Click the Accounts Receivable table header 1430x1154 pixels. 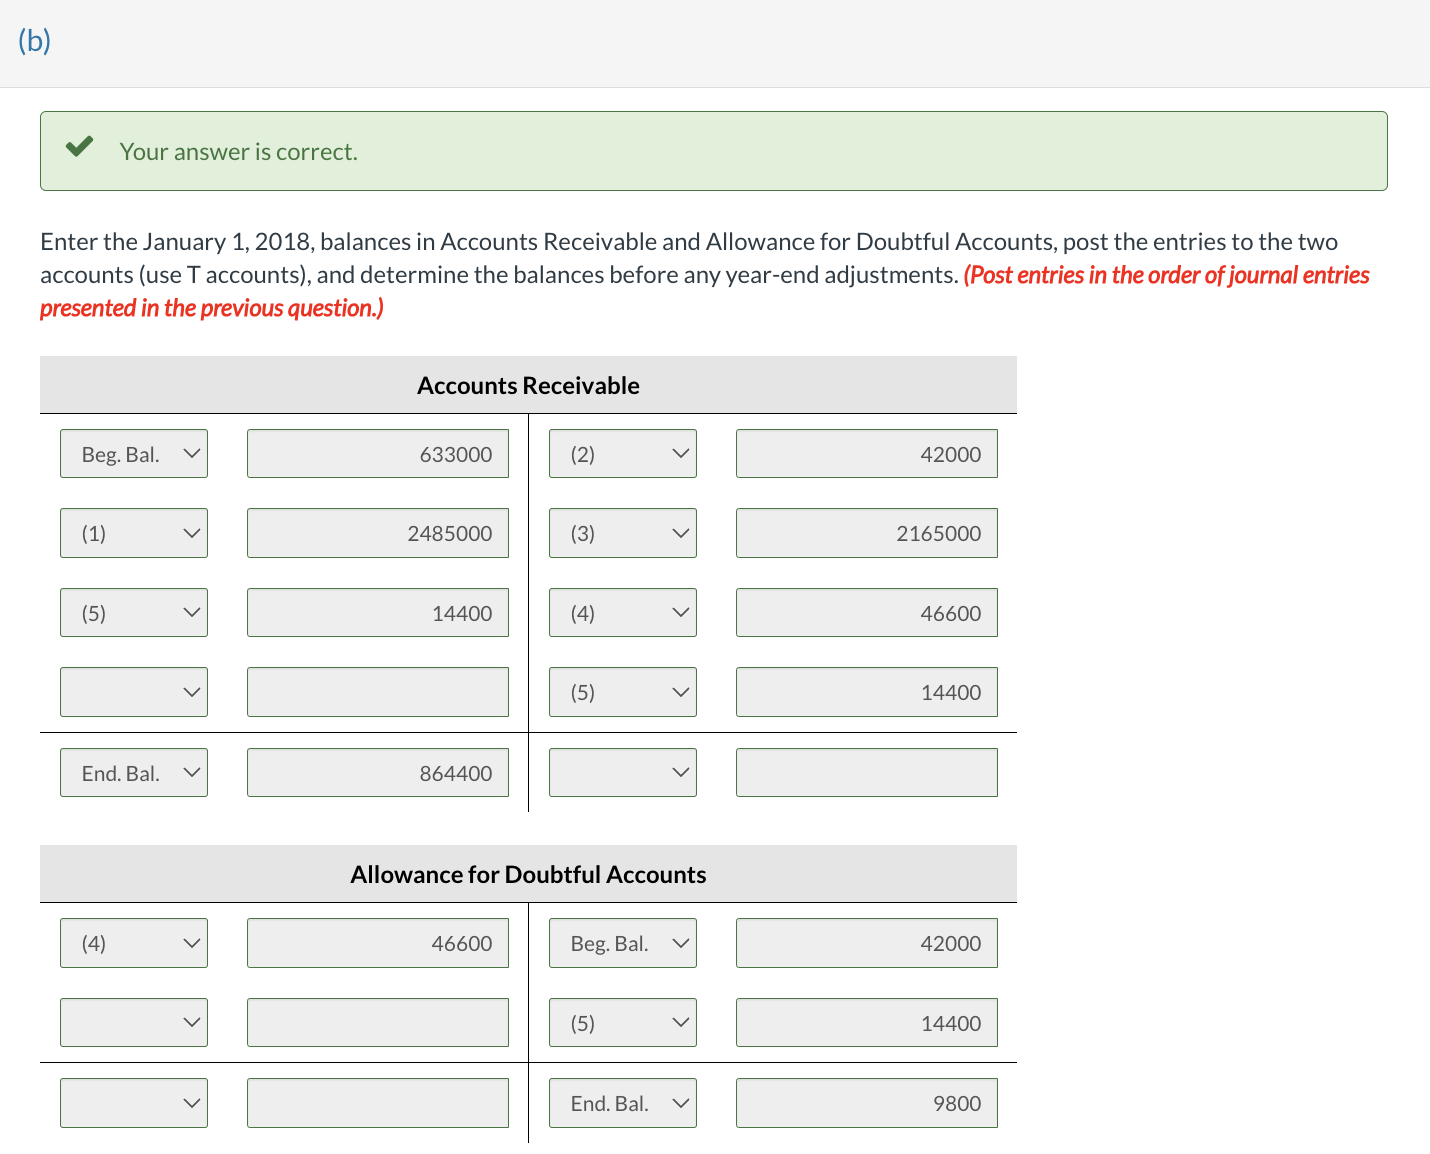[527, 385]
